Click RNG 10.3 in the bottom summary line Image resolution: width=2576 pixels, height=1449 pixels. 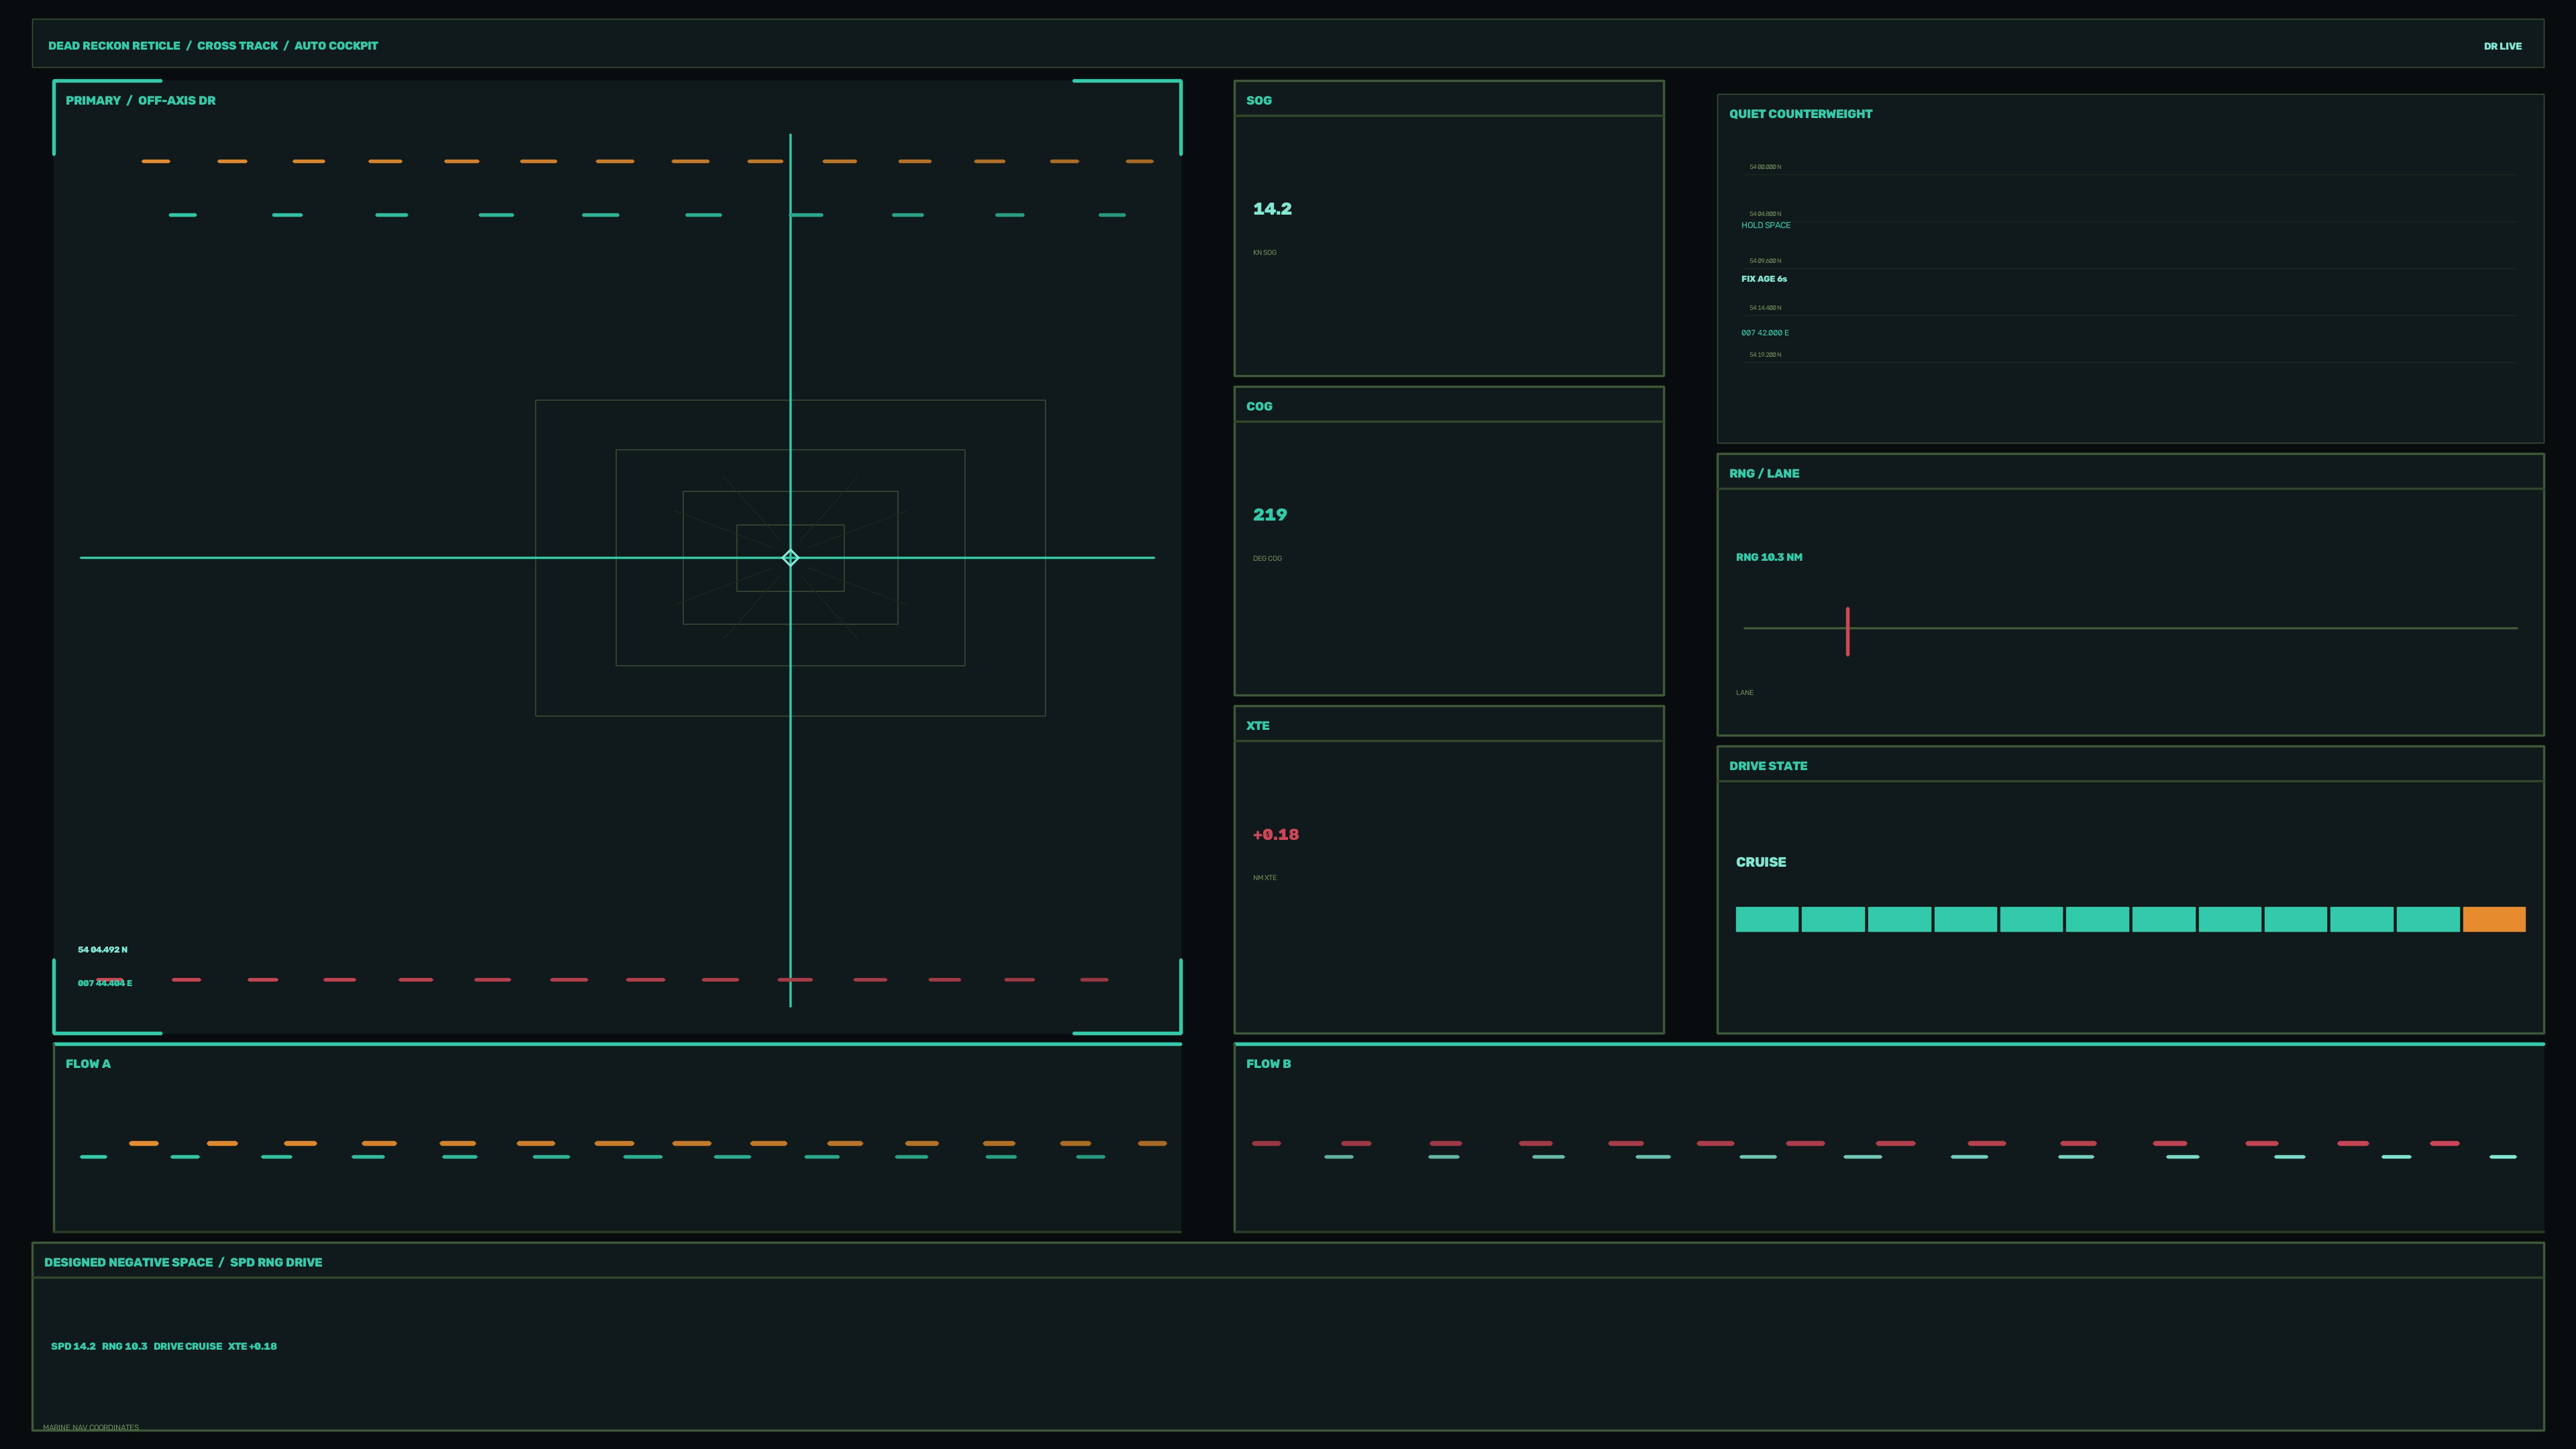pos(124,1346)
